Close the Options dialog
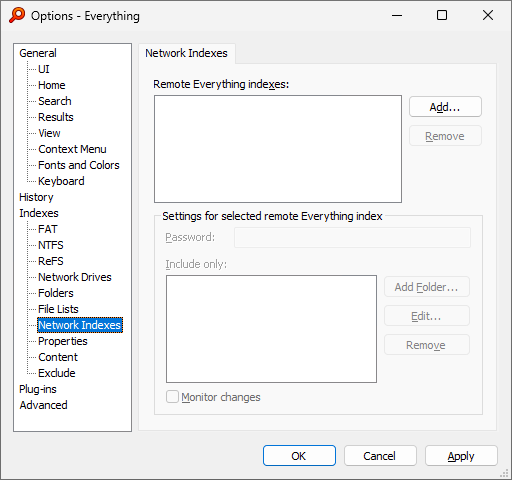Image resolution: width=512 pixels, height=480 pixels. (x=488, y=15)
